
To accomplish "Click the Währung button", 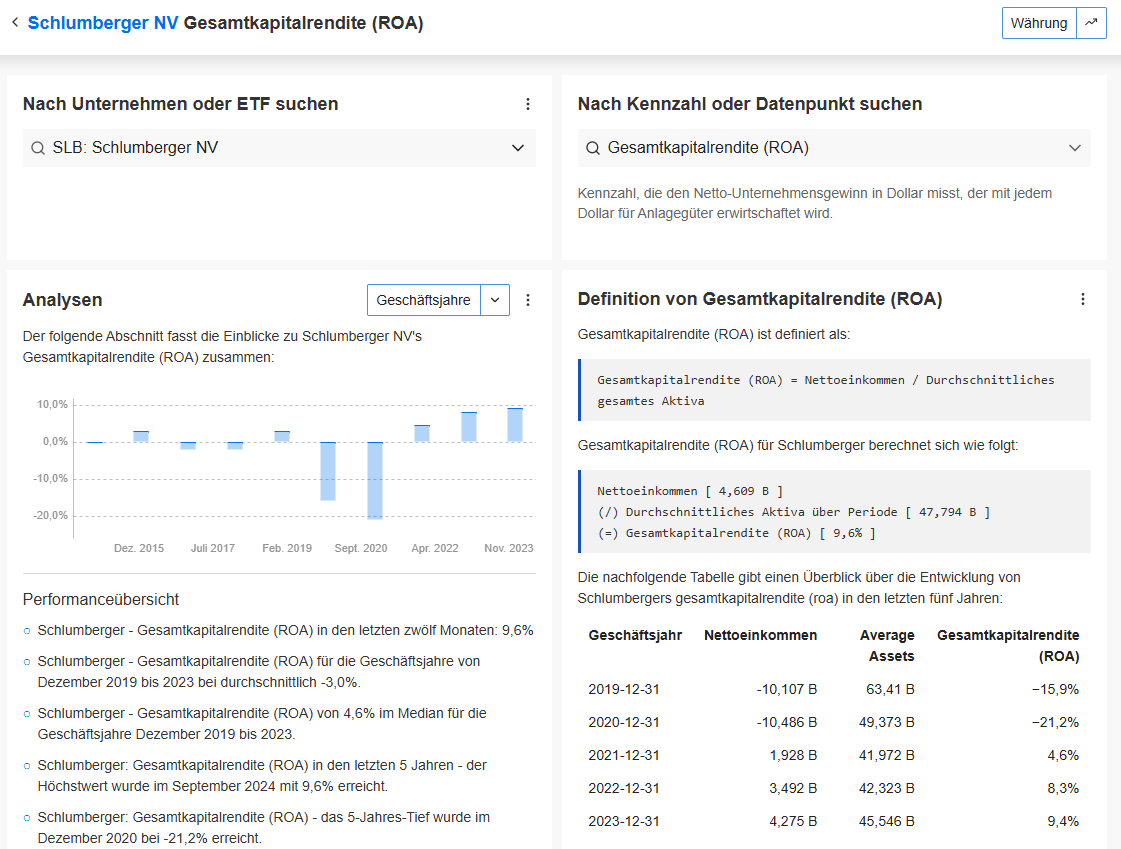I will point(1039,22).
